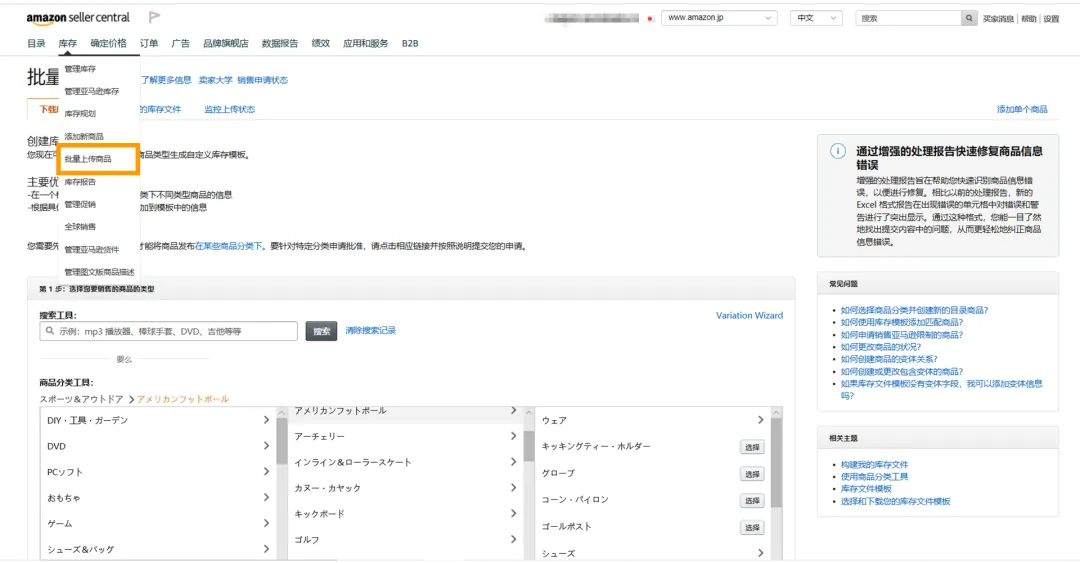
Task: Expand the キックボード subcategory
Action: (406, 514)
